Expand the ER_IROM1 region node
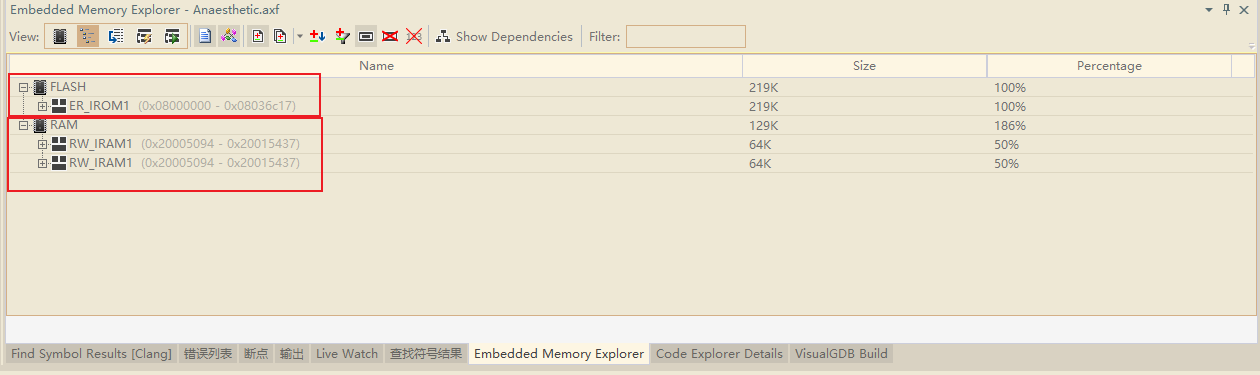Screen dimensions: 1260x375 (43, 106)
